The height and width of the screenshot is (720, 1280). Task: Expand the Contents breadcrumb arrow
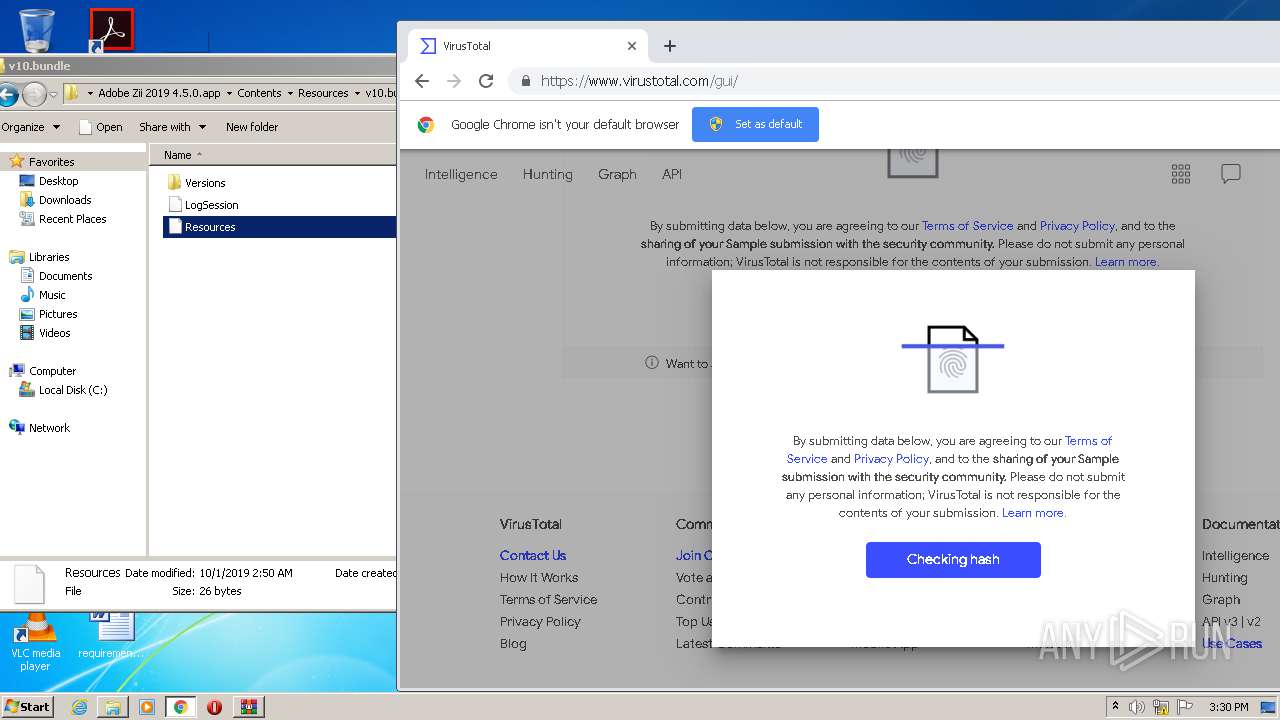tap(289, 94)
